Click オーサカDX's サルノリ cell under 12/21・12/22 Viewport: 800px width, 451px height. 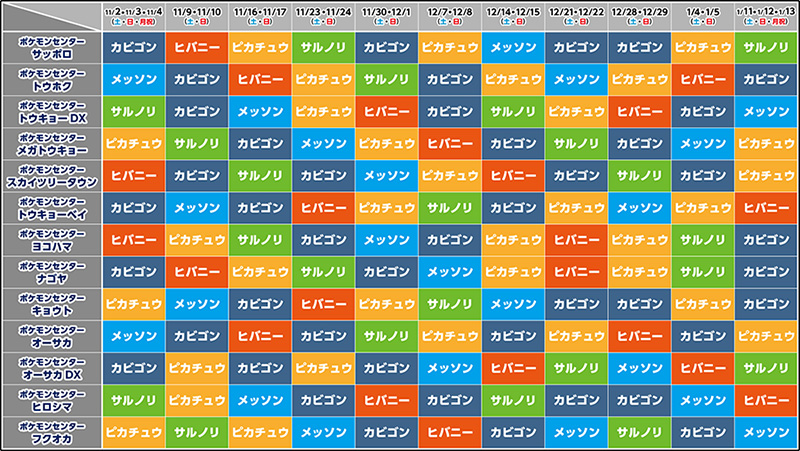click(577, 368)
